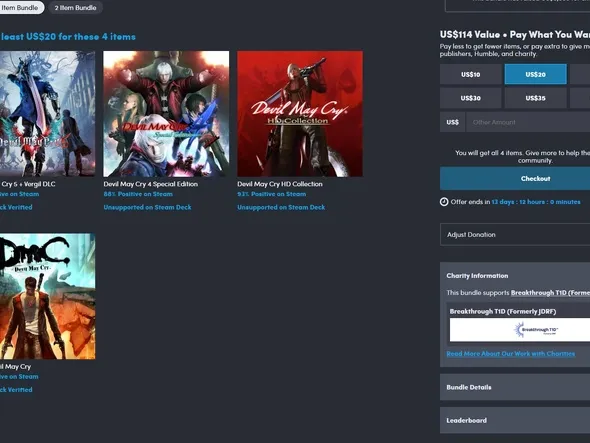590x443 pixels.
Task: Switch to the 4 Item Bundle tab
Action: [x=20, y=8]
